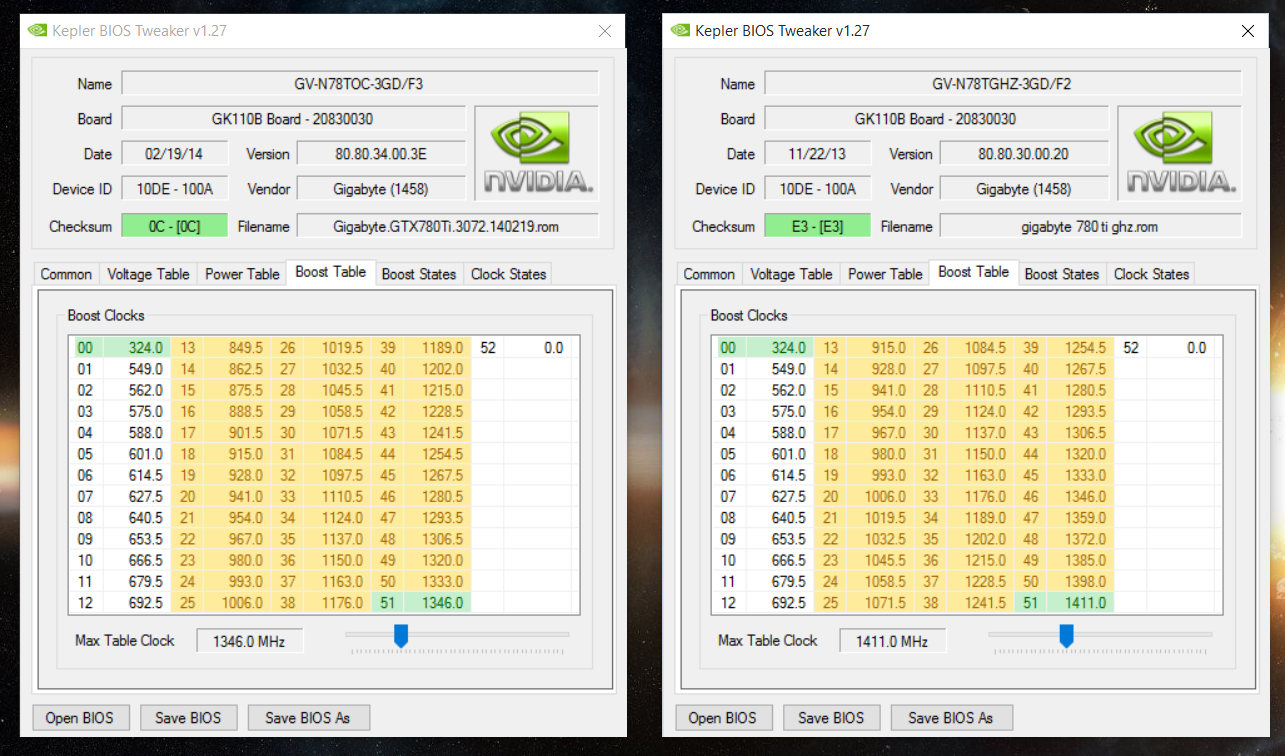1285x756 pixels.
Task: Click the Filename field Gigabyte.GTX780Ti.3072.140219.rom
Action: pyautogui.click(x=448, y=226)
